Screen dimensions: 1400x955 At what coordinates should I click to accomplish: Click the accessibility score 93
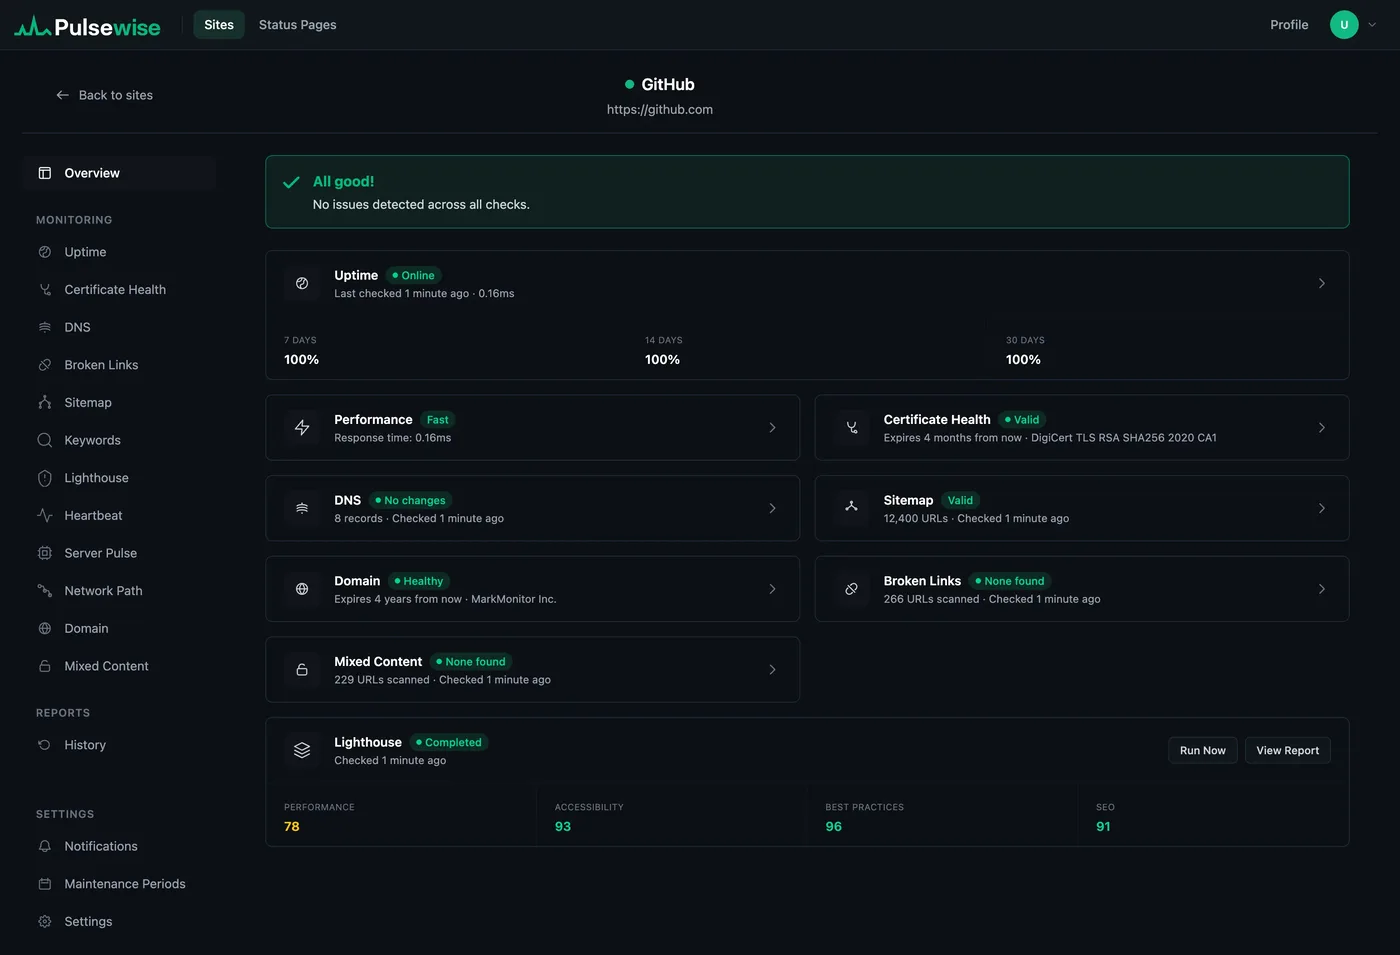(563, 827)
